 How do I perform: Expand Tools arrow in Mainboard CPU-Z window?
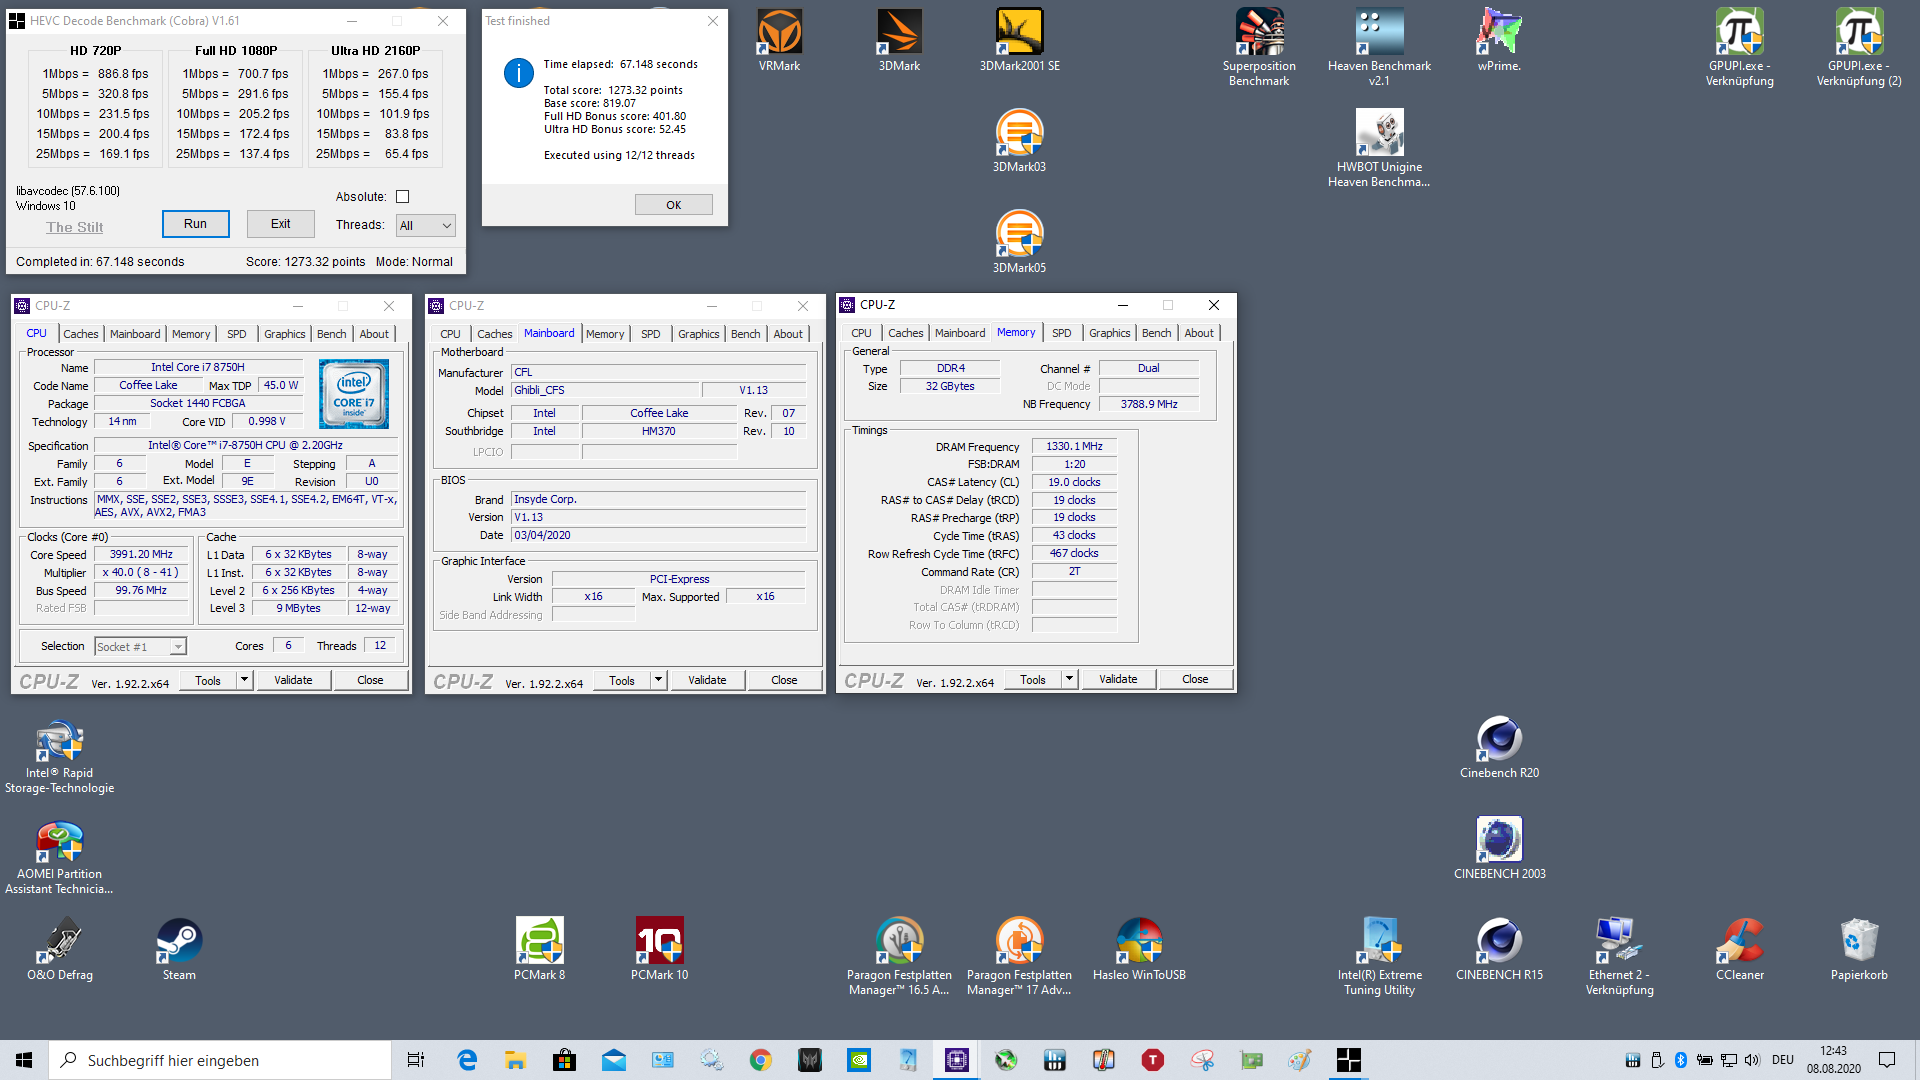click(x=658, y=680)
